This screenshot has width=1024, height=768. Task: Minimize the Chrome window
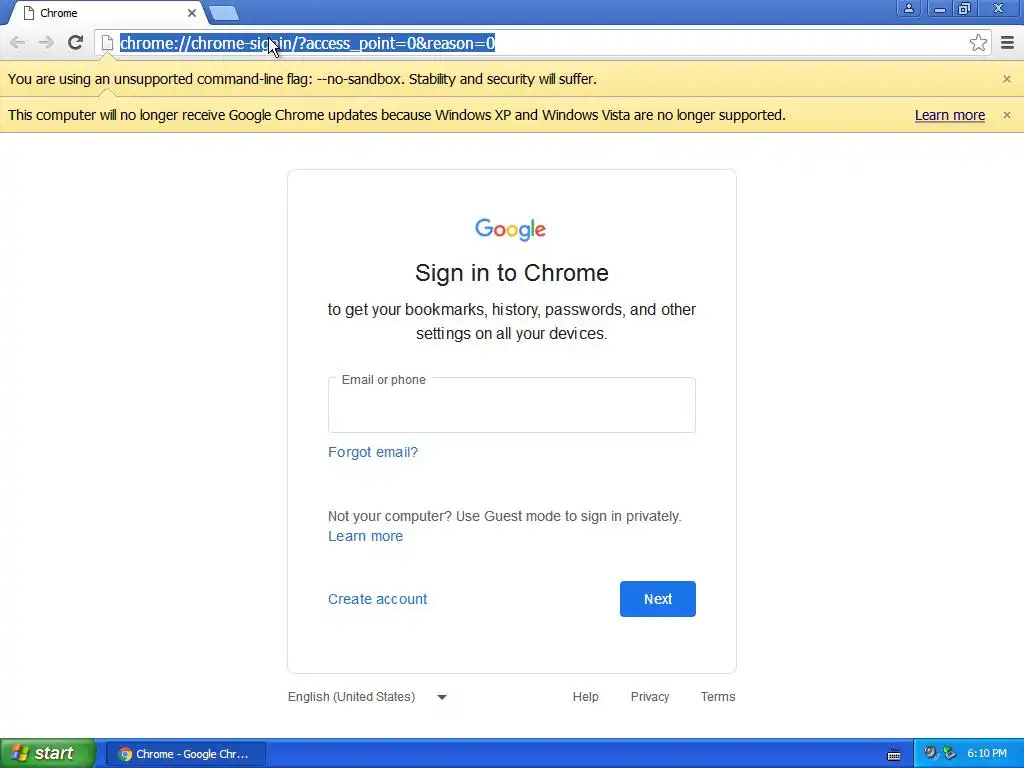tap(940, 8)
